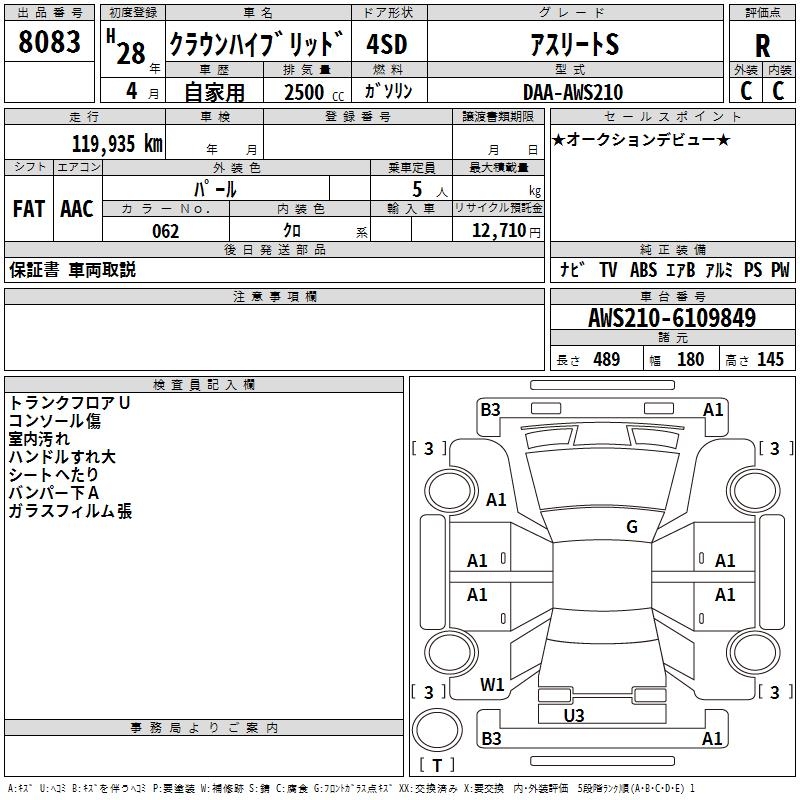Click the G windshield chip marker

(x=632, y=527)
